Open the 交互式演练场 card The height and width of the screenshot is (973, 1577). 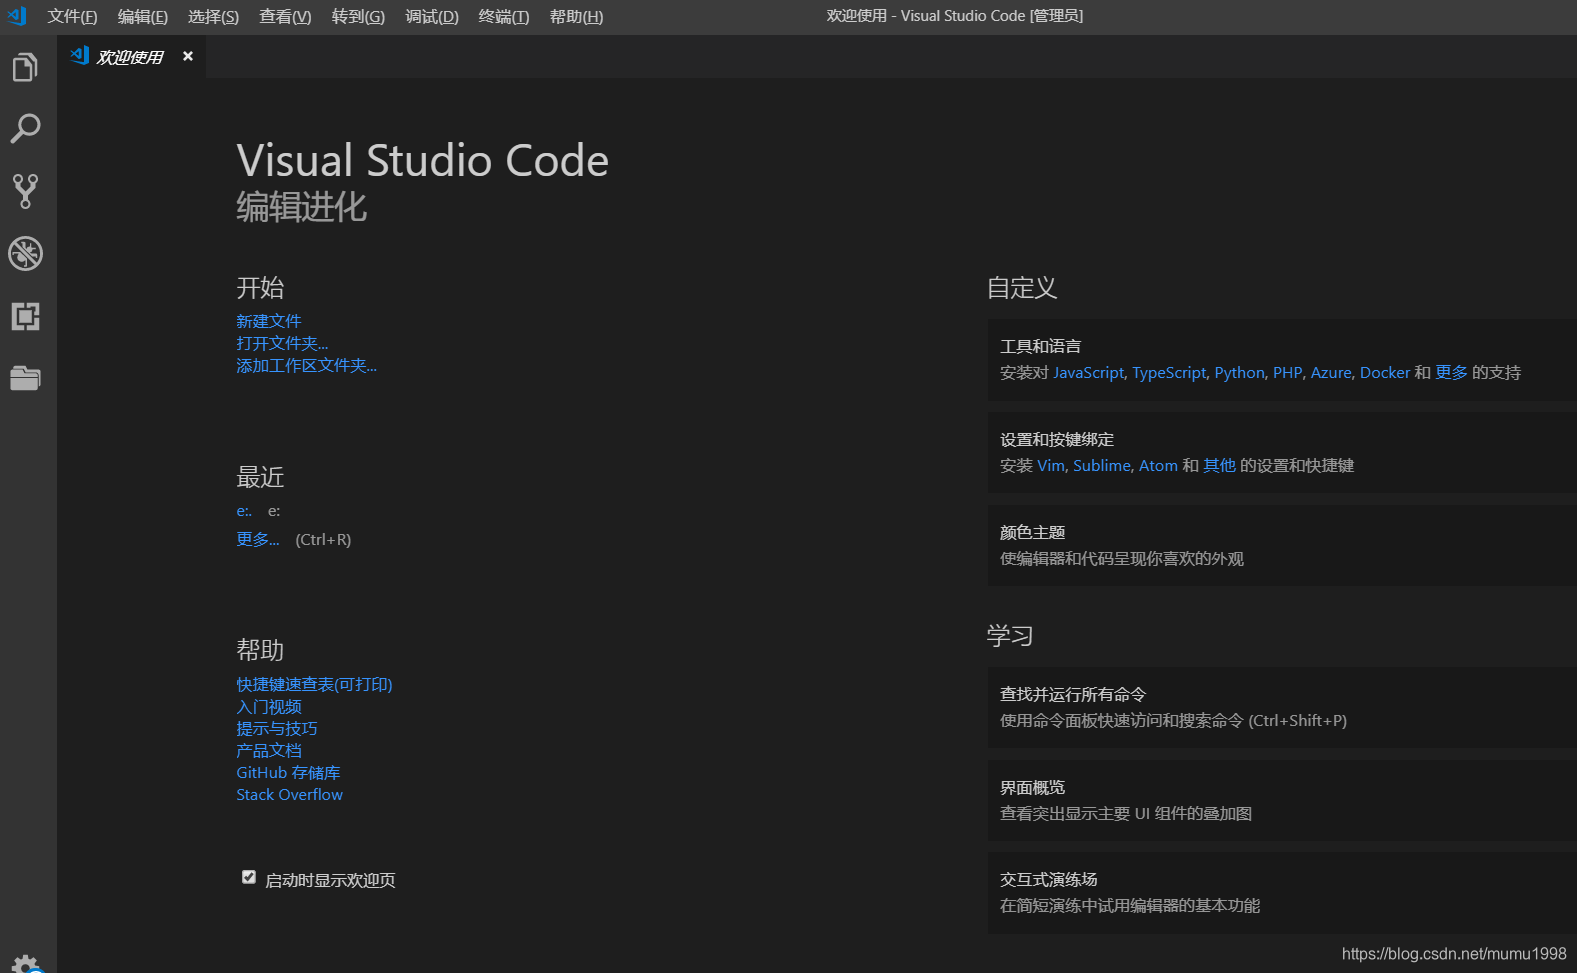[x=1282, y=893]
